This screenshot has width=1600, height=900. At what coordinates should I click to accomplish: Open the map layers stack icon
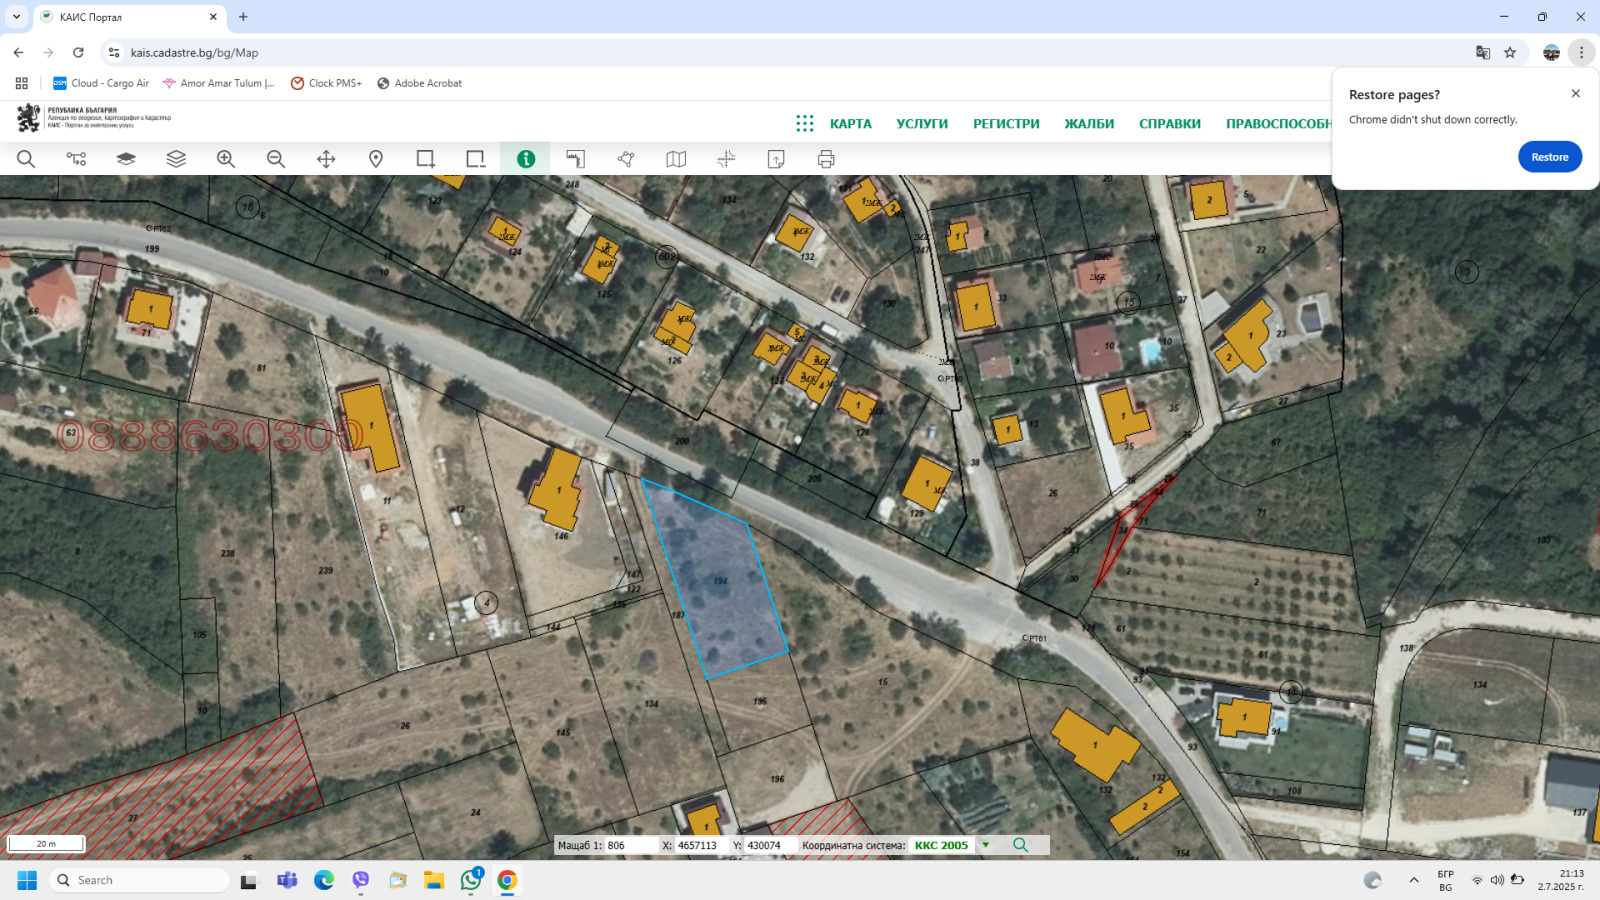(x=176, y=159)
